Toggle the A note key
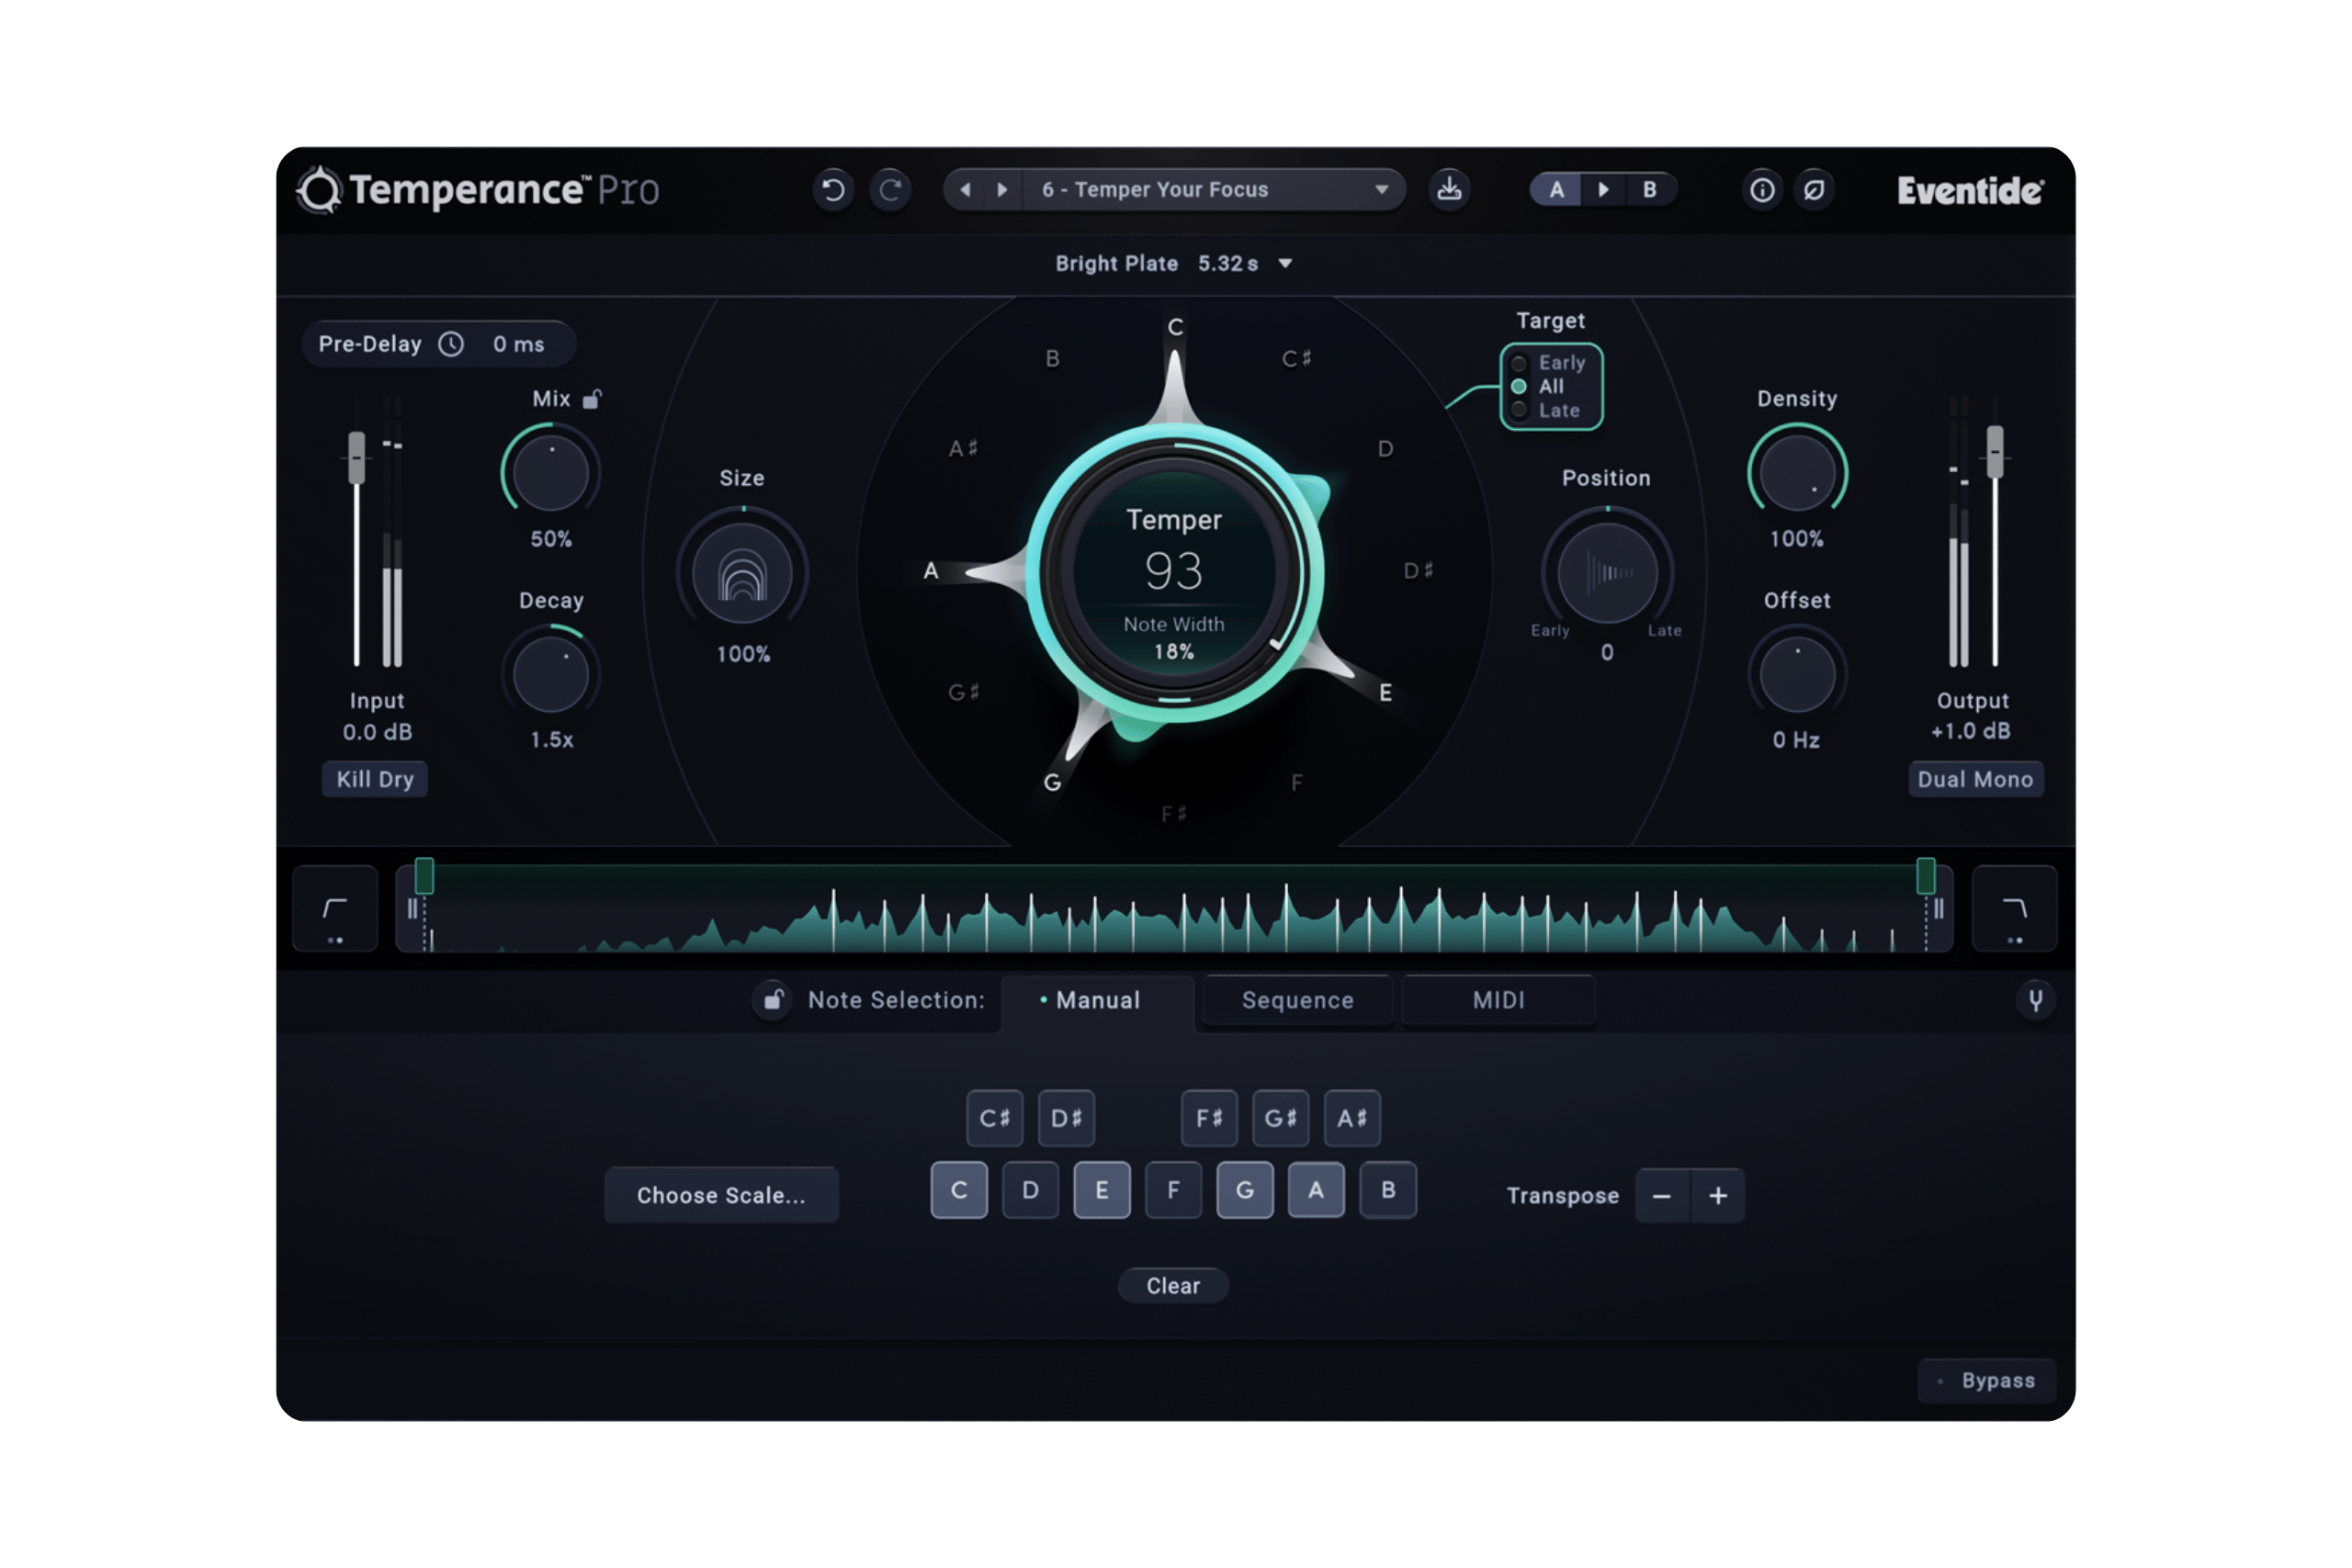 click(1316, 1190)
